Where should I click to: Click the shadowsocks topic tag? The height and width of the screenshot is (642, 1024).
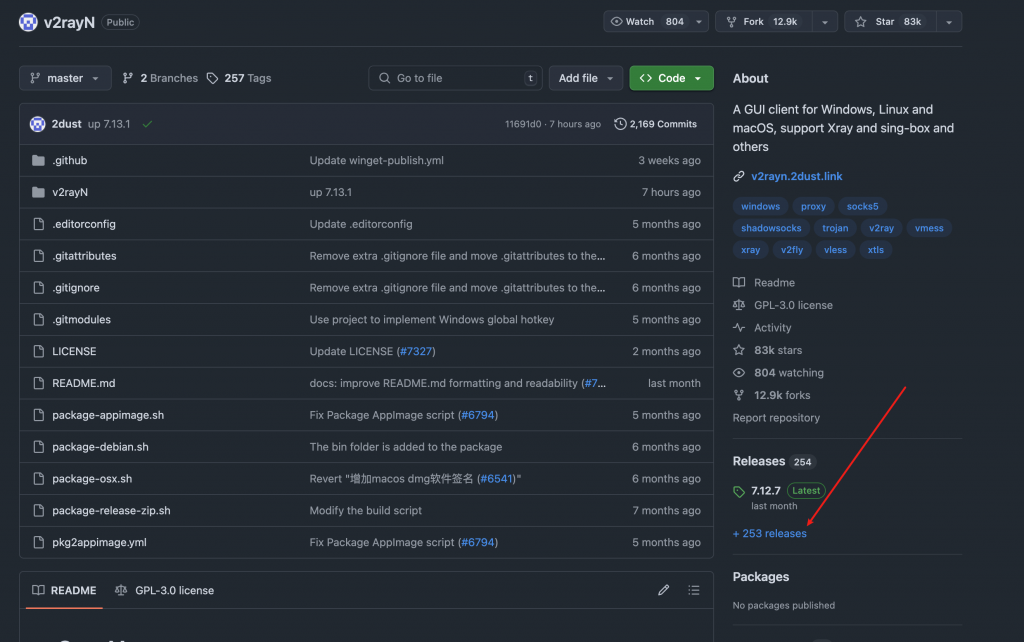(x=772, y=228)
